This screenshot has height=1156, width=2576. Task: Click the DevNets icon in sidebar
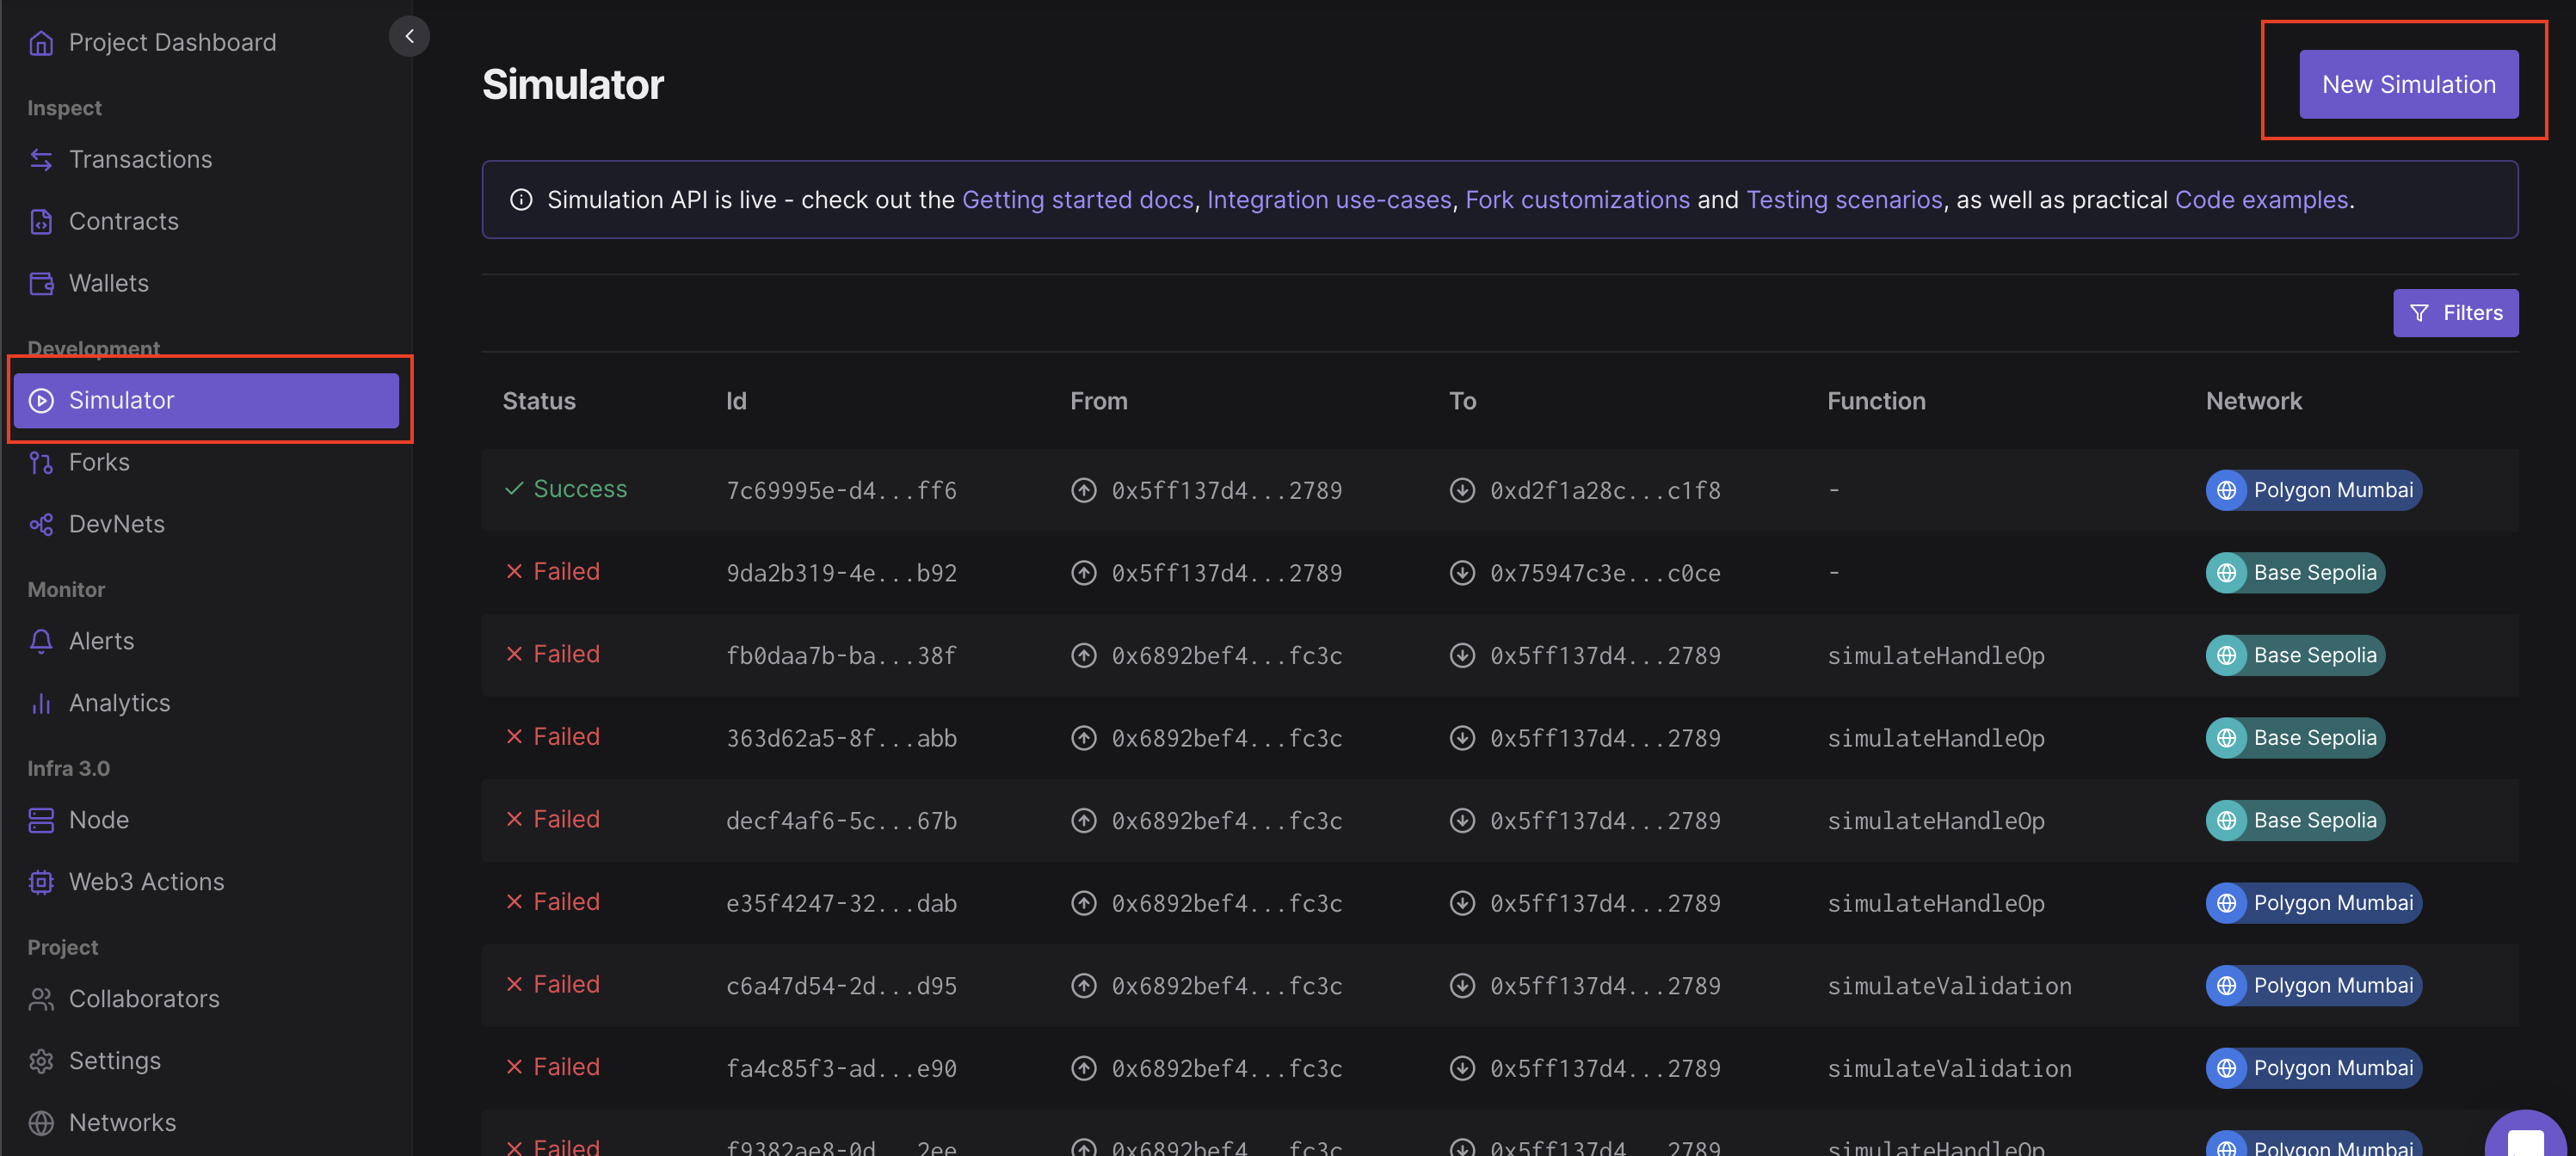[41, 525]
